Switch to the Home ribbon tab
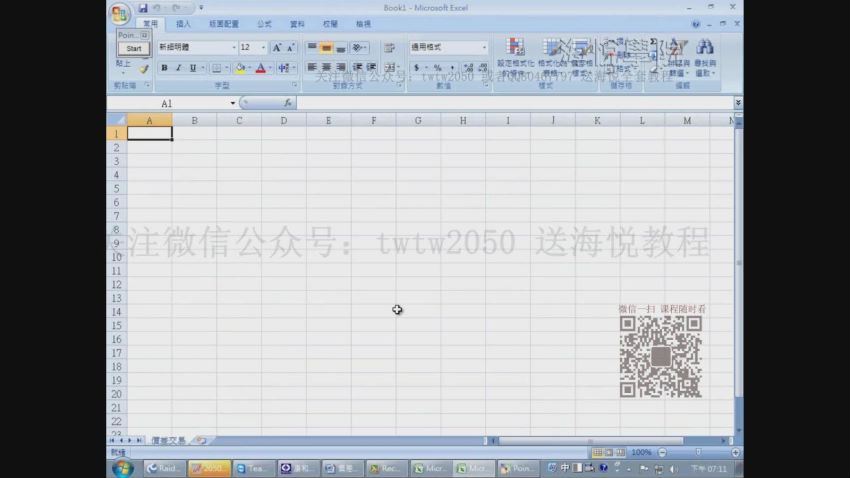 pos(150,24)
